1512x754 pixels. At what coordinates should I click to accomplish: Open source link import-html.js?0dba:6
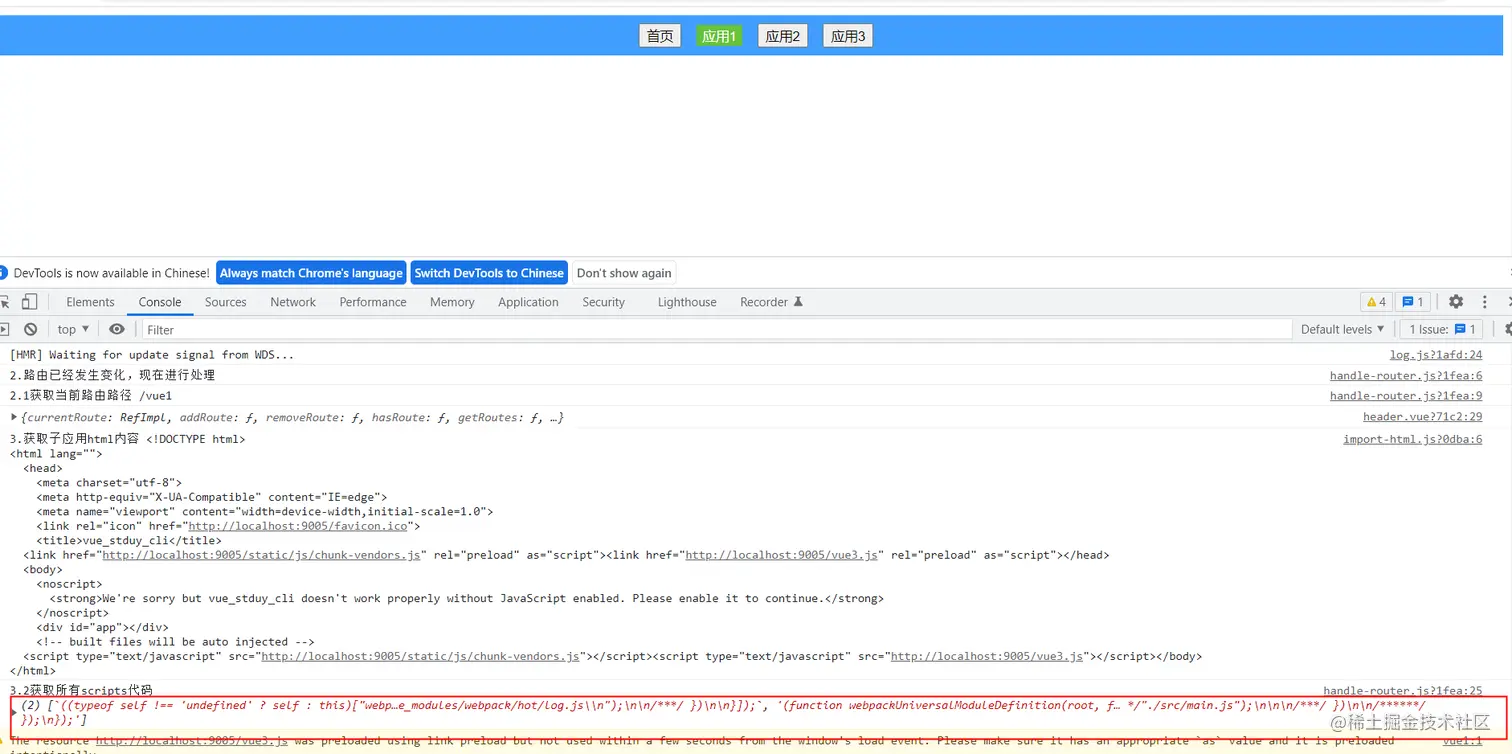coord(1413,439)
